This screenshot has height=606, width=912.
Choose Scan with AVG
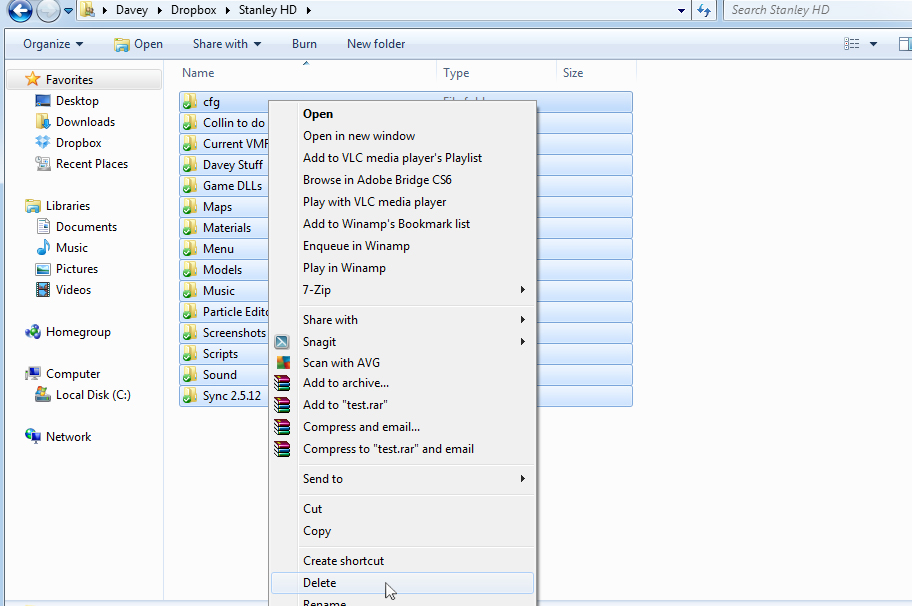(x=402, y=363)
